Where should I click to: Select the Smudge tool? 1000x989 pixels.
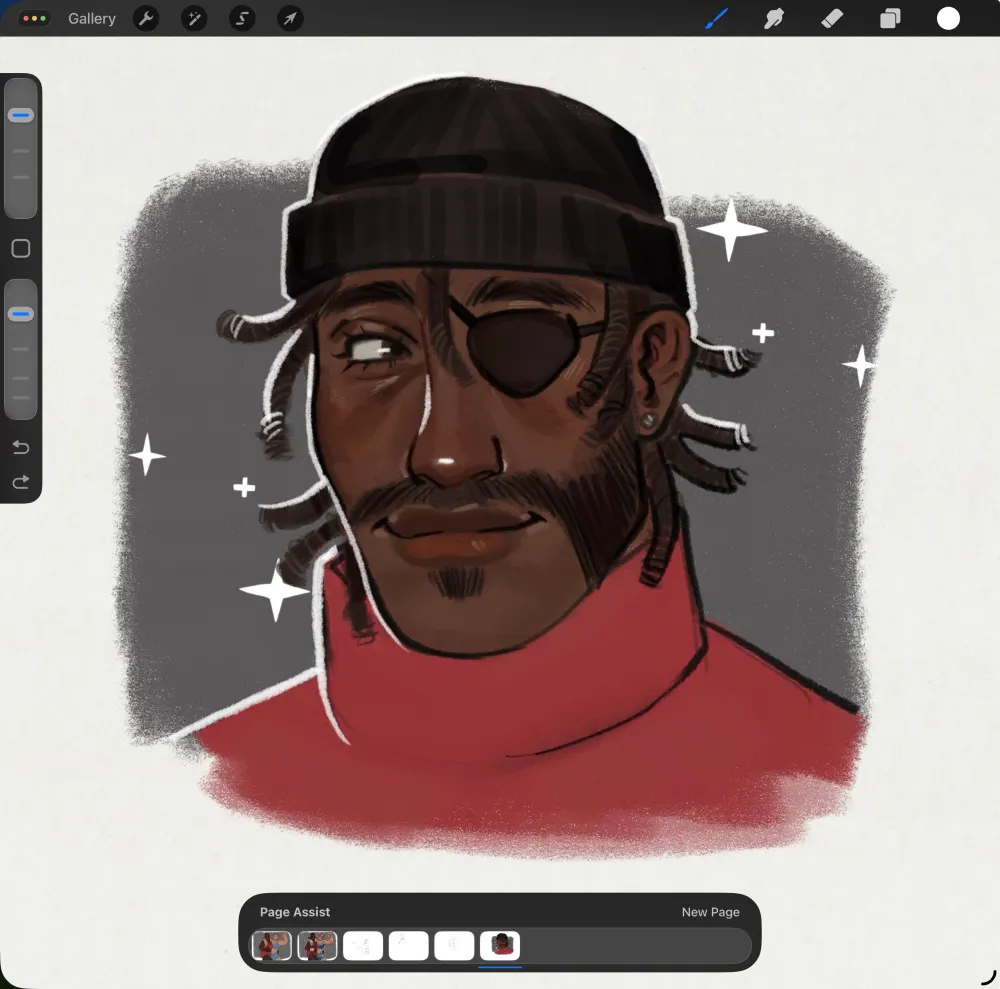tap(773, 19)
